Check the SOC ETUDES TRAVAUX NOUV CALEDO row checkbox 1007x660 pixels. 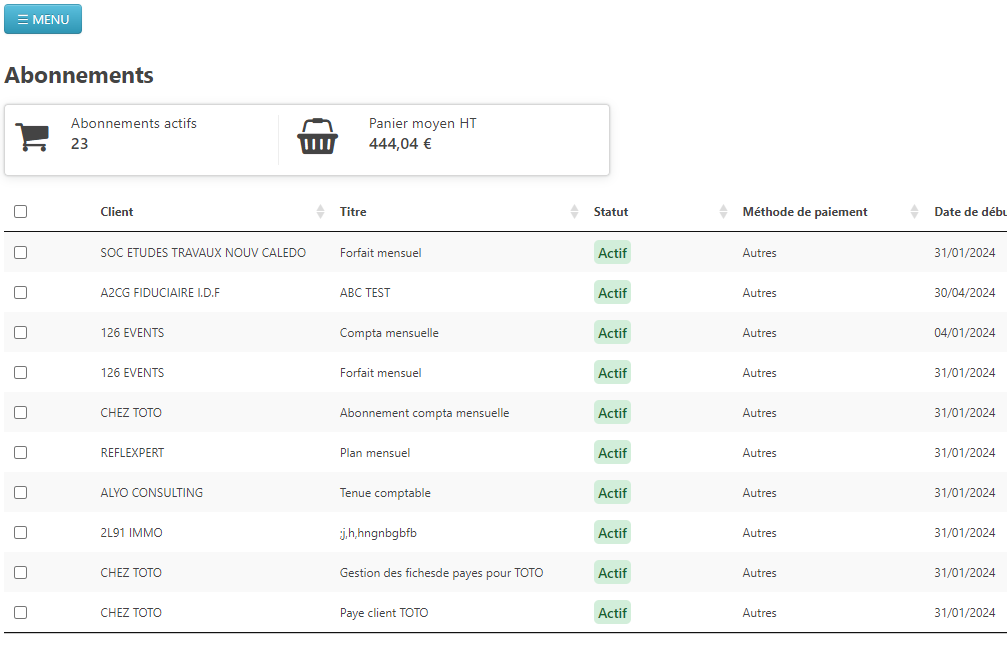pos(21,253)
